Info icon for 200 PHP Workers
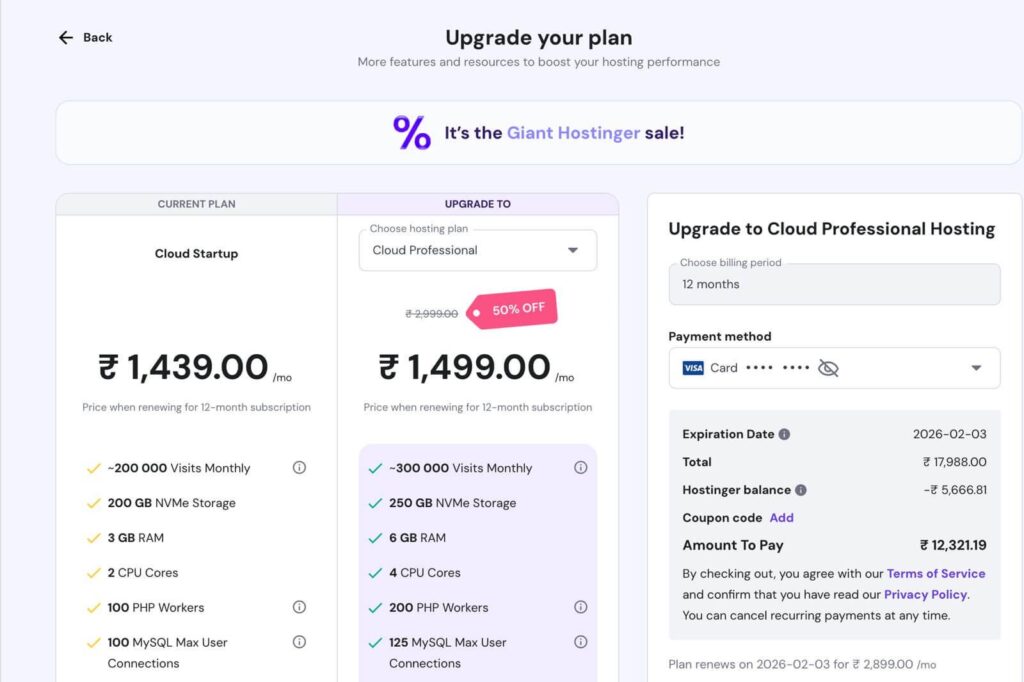The width and height of the screenshot is (1024, 682). pos(581,607)
